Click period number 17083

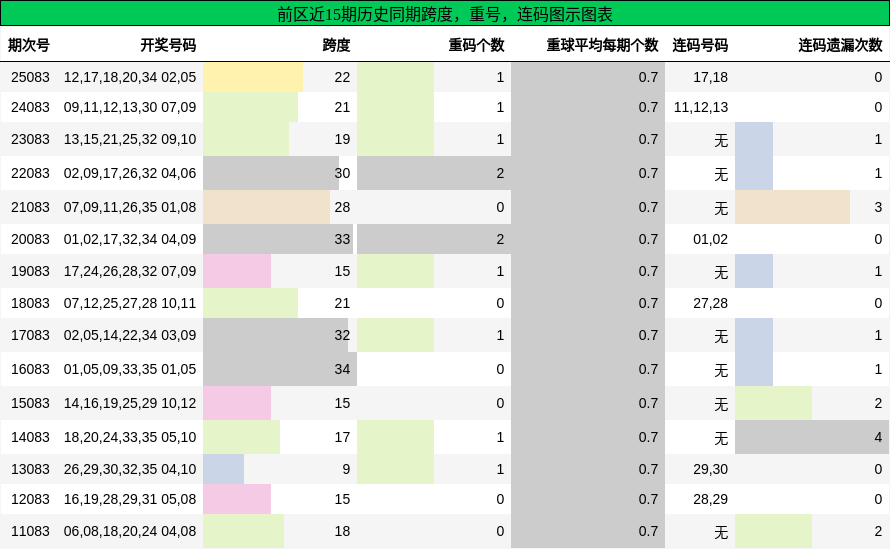click(30, 335)
